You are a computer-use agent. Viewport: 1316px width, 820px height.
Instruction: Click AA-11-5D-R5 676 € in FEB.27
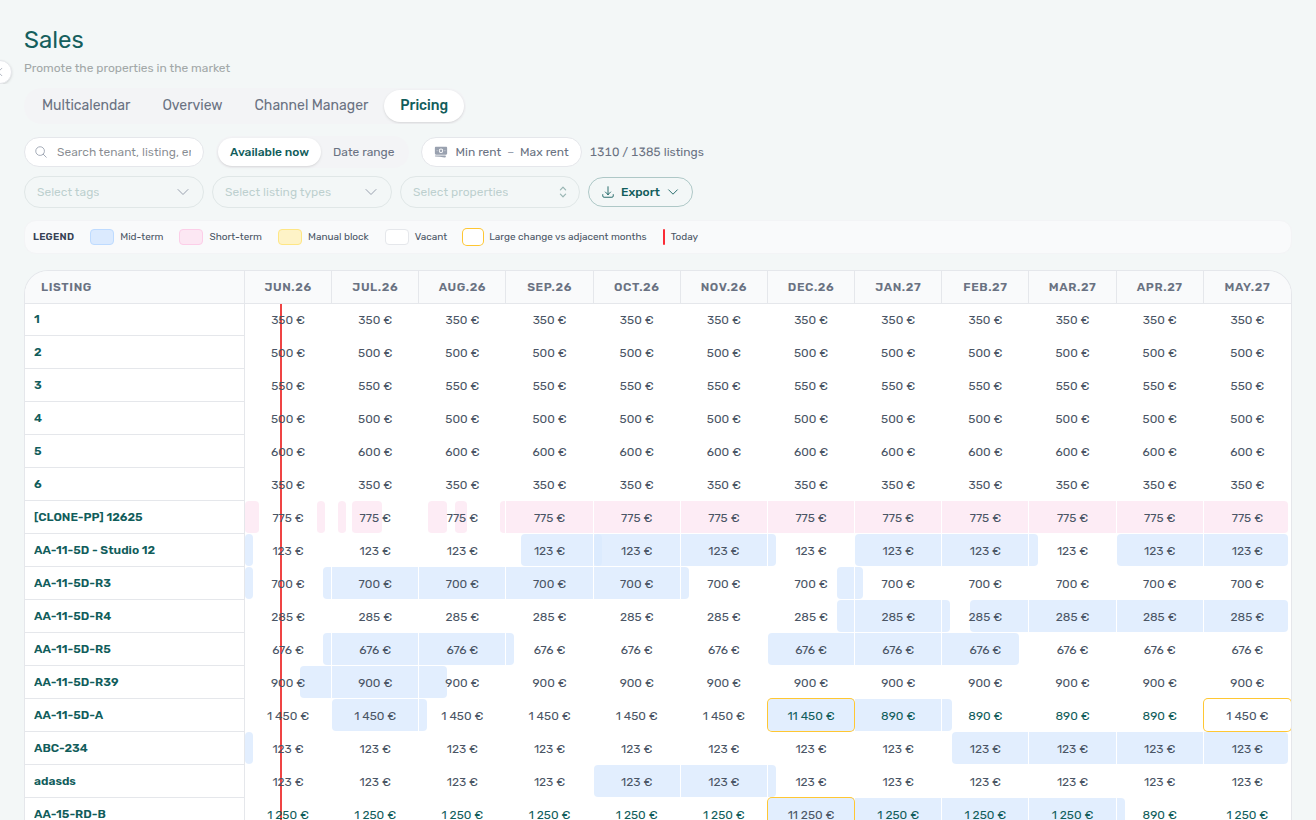point(985,650)
